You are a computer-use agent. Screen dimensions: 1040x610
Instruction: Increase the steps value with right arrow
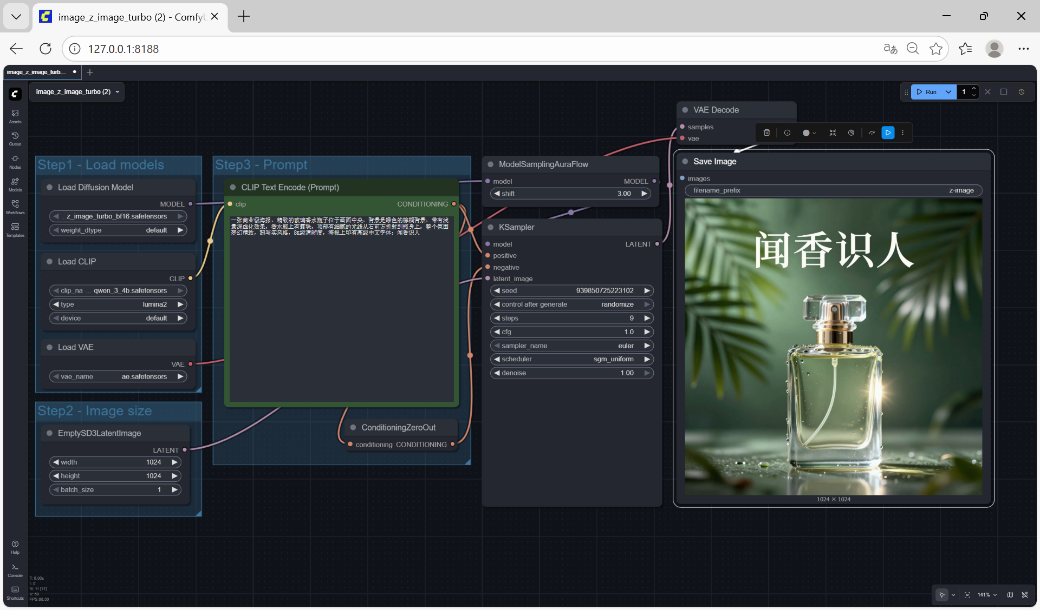point(647,318)
